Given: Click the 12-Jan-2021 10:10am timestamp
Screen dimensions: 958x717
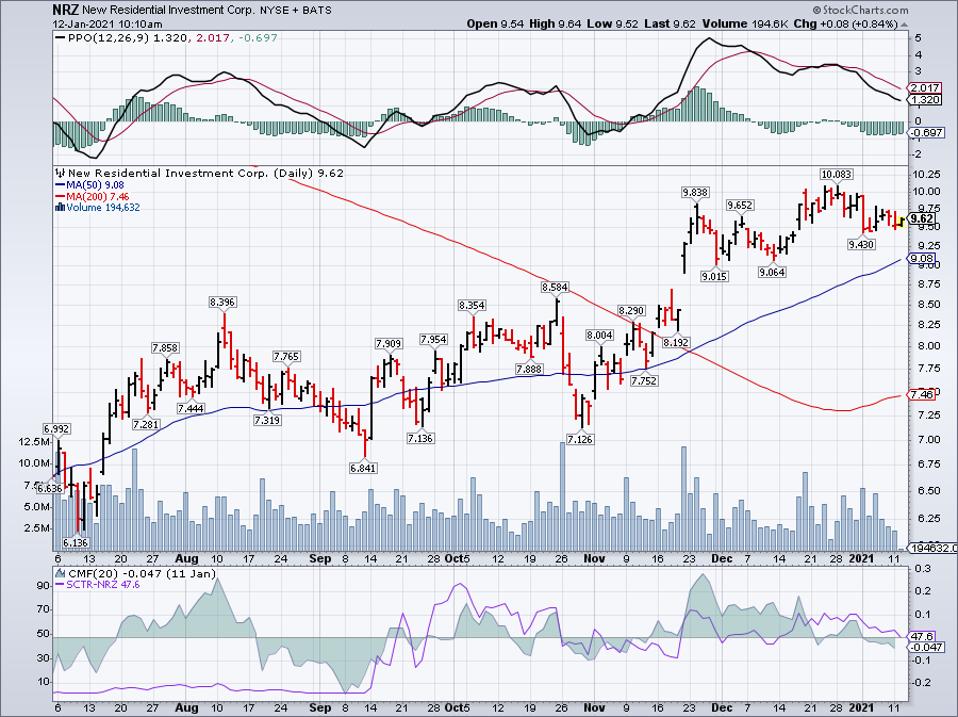Looking at the screenshot, I should [108, 24].
